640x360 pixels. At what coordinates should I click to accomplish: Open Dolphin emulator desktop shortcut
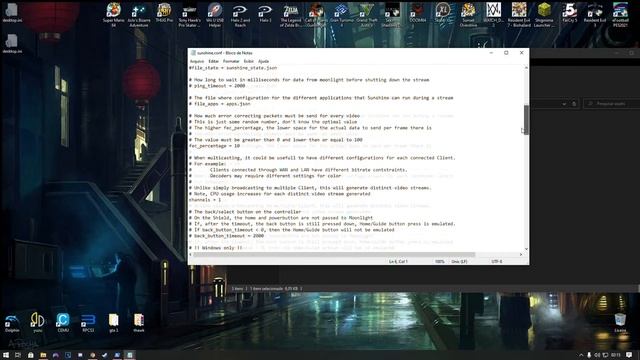tap(12, 322)
